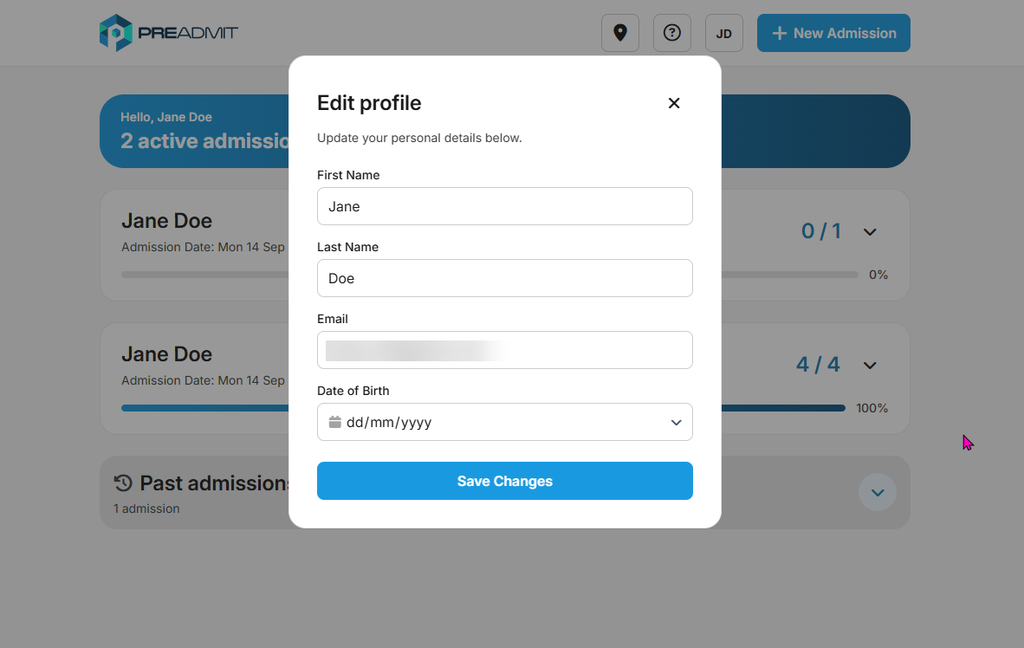Click the dd/mm/yyyy date placeholder
1024x648 pixels.
pos(389,423)
